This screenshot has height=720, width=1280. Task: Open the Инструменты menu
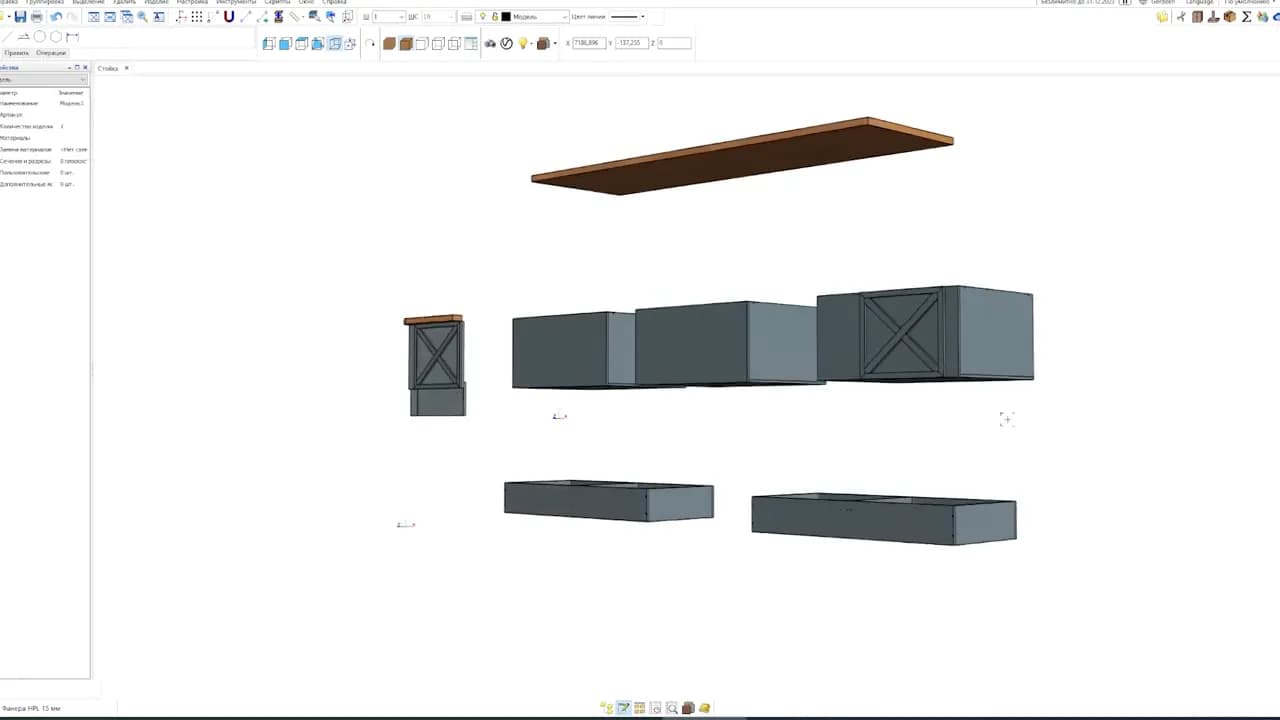236,2
